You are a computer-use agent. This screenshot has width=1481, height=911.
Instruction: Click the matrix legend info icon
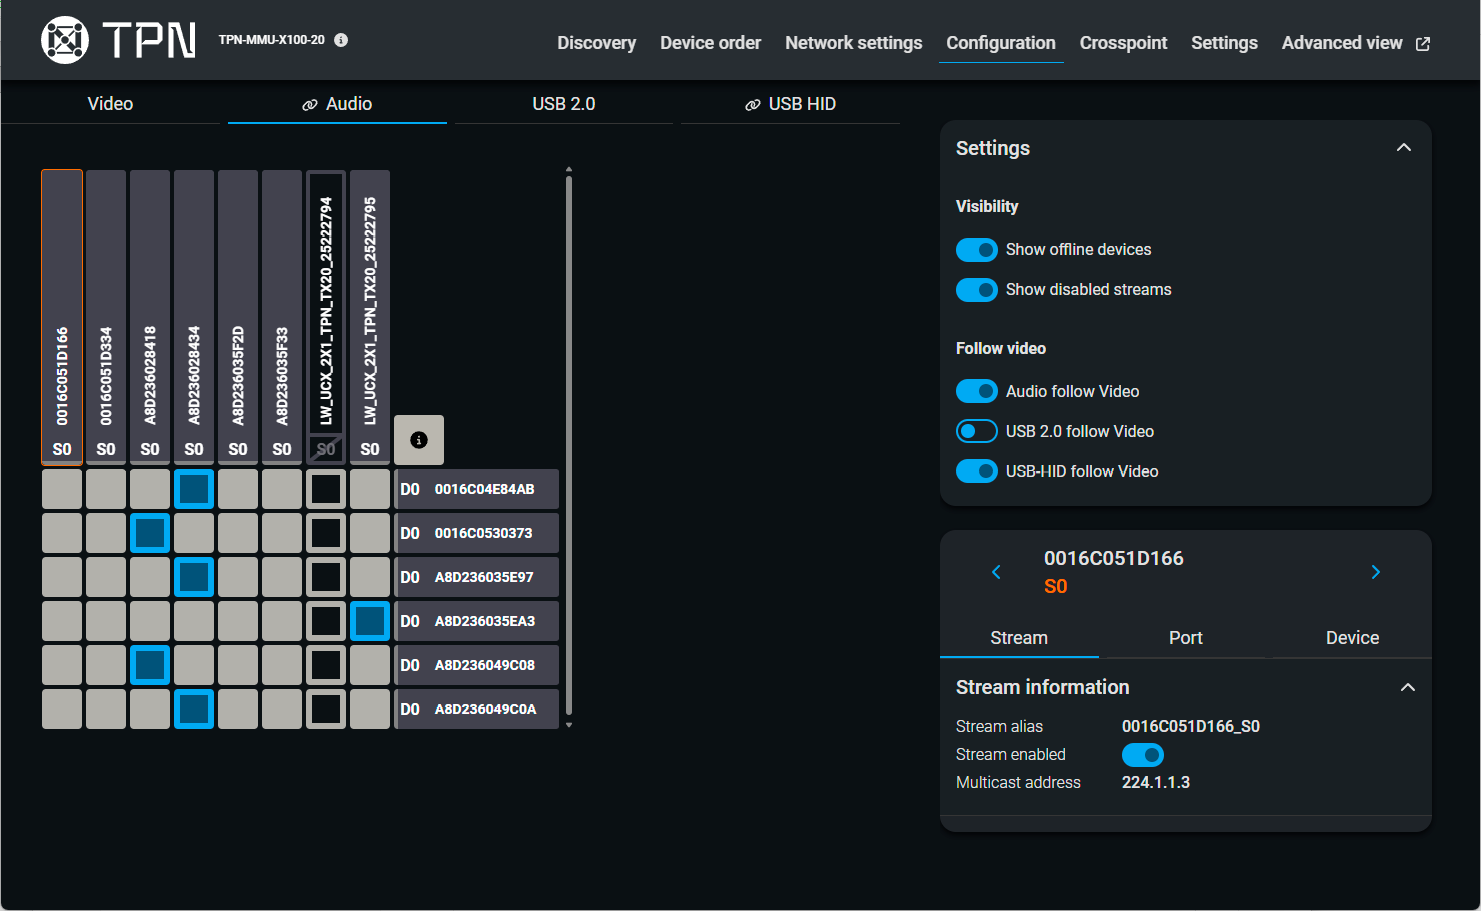point(419,440)
